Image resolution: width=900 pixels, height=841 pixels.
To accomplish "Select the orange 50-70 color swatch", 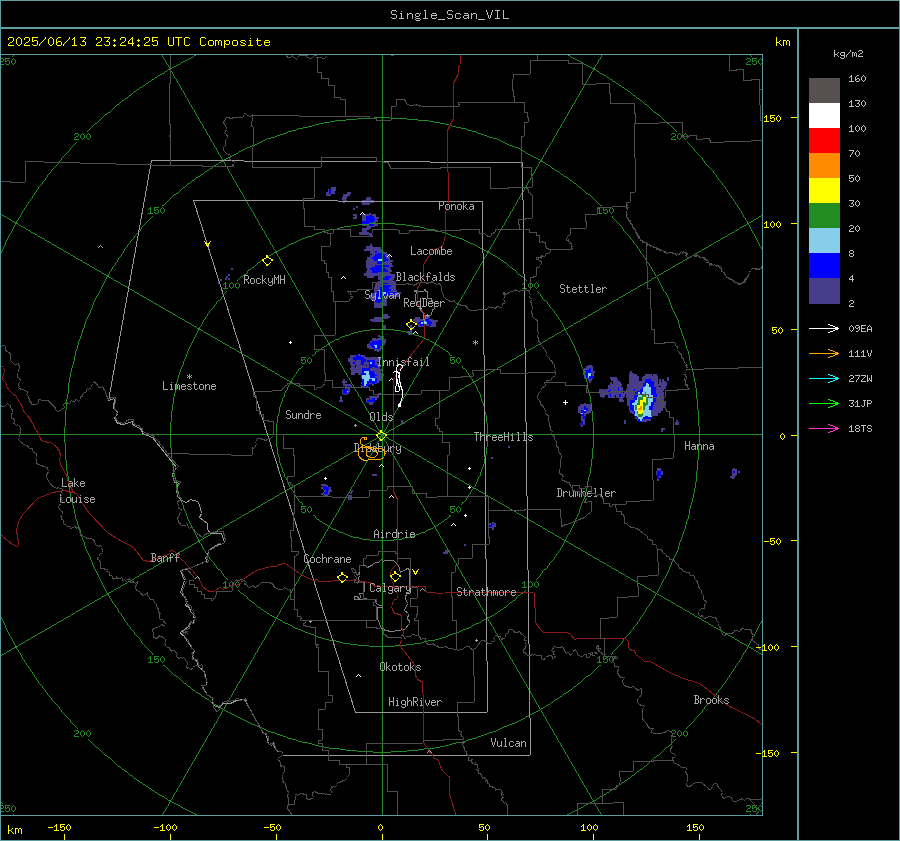I will click(824, 166).
